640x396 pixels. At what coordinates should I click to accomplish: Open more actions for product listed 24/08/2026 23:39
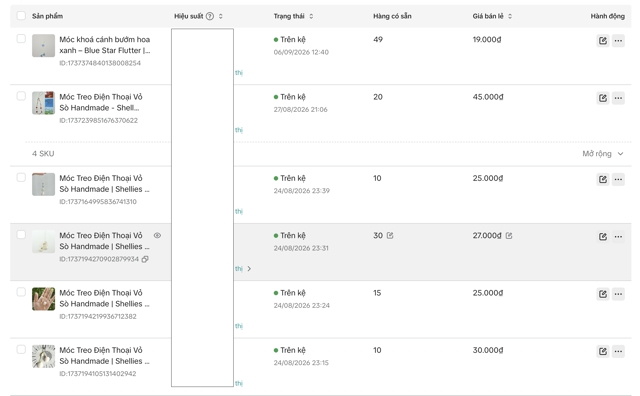pyautogui.click(x=618, y=179)
